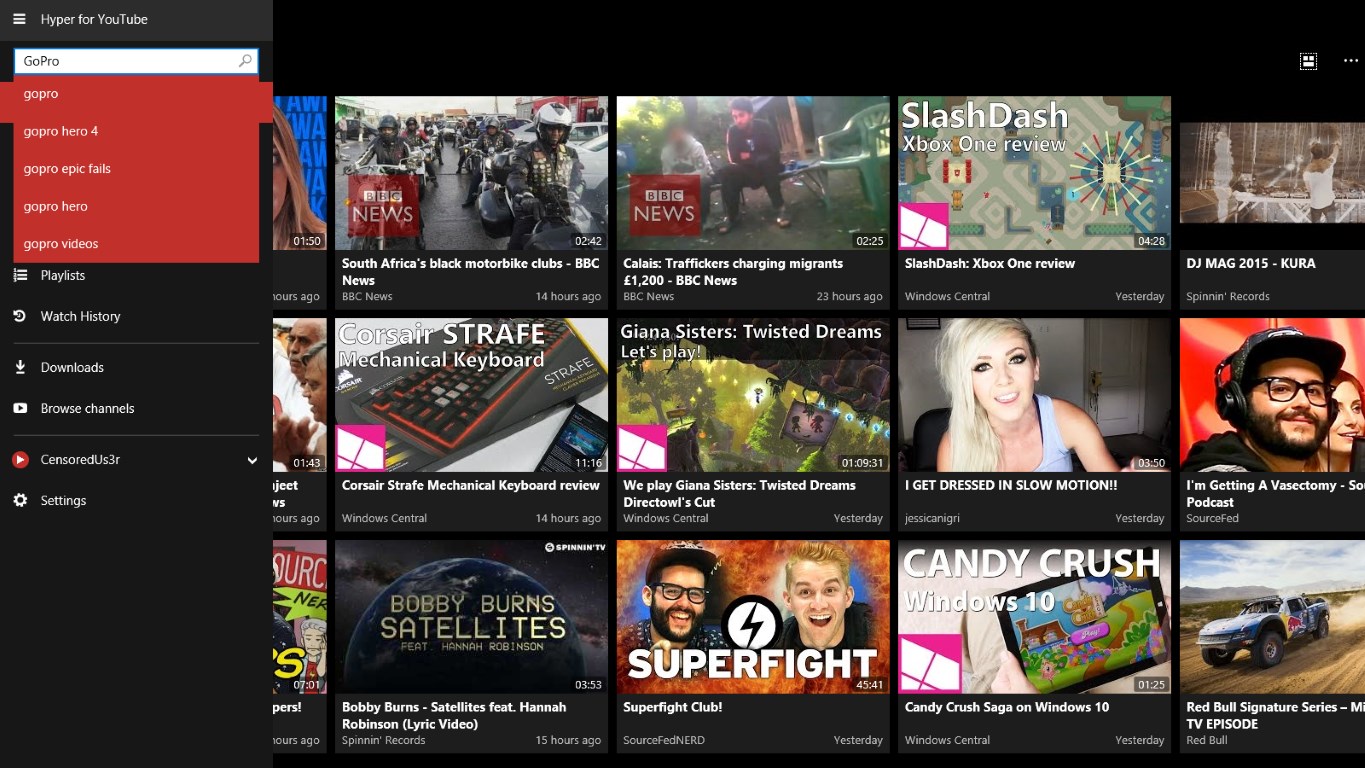Click the Settings gear icon
The width and height of the screenshot is (1365, 768).
pos(20,500)
